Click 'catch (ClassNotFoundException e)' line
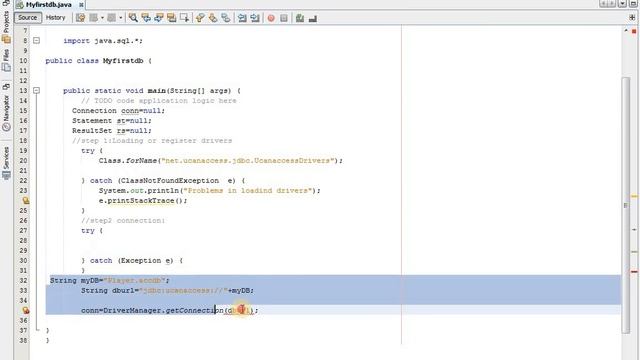 click(163, 181)
